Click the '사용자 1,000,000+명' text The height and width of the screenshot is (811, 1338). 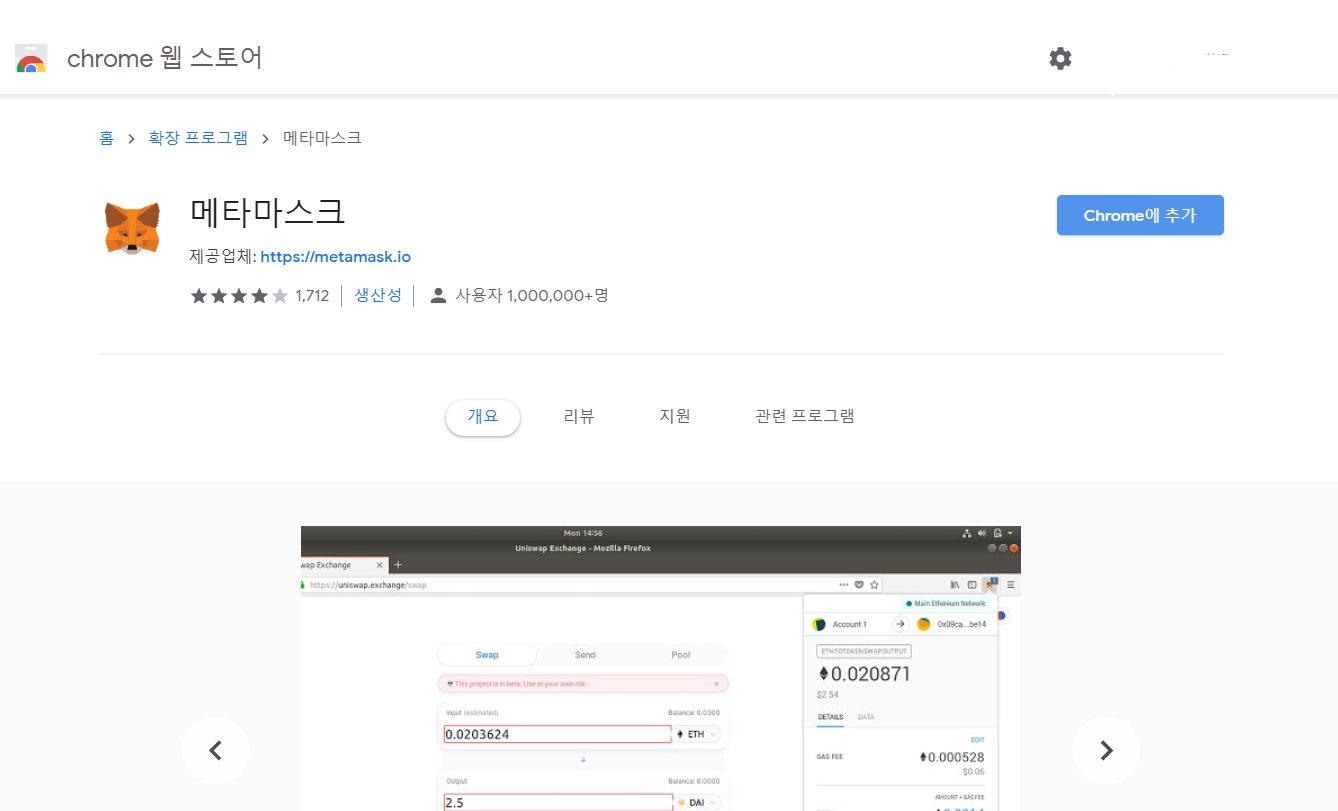[532, 296]
